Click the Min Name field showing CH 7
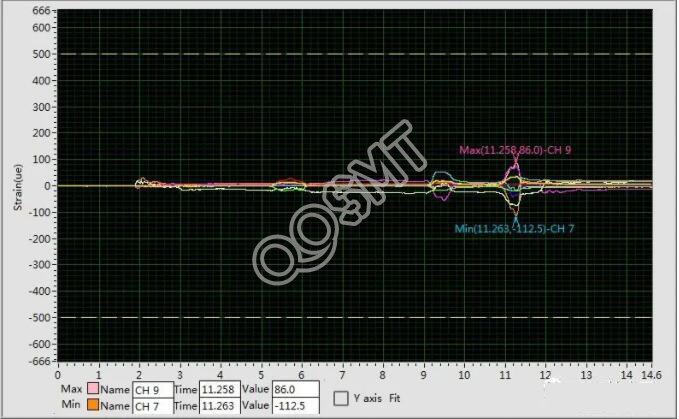The width and height of the screenshot is (679, 419). [x=152, y=406]
